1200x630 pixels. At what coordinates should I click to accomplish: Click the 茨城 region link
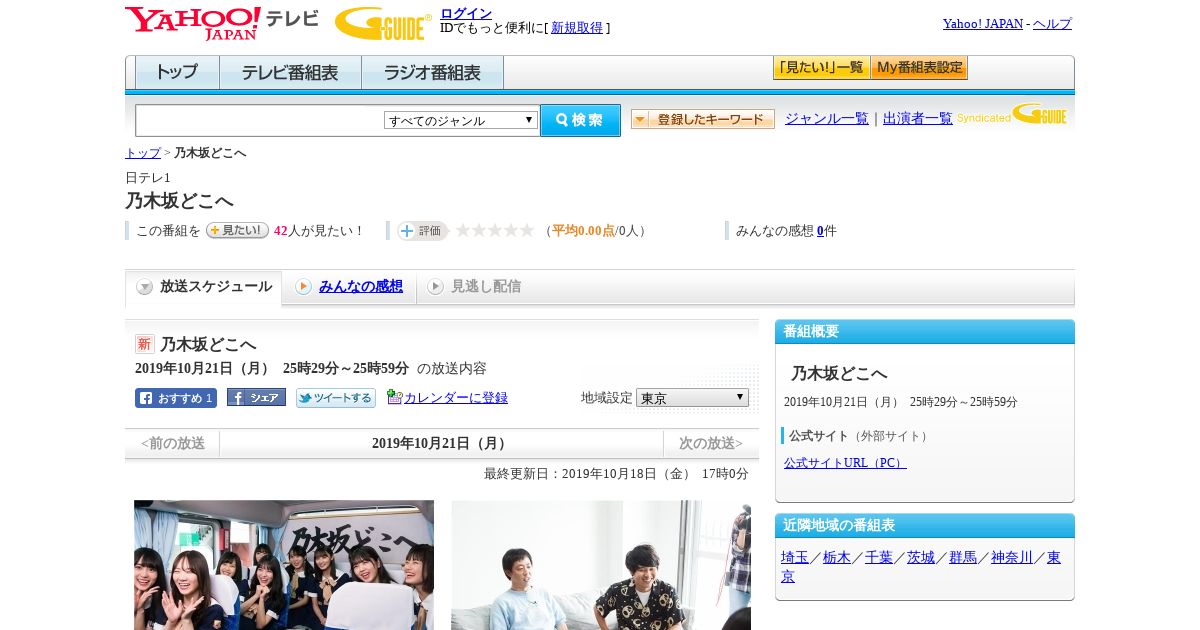point(921,558)
